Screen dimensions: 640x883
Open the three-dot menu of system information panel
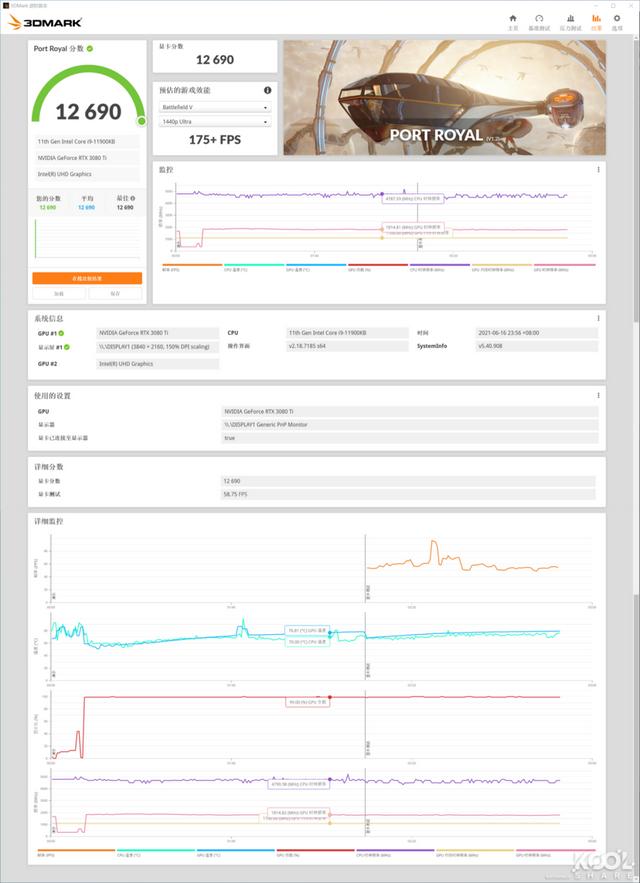pyautogui.click(x=598, y=318)
